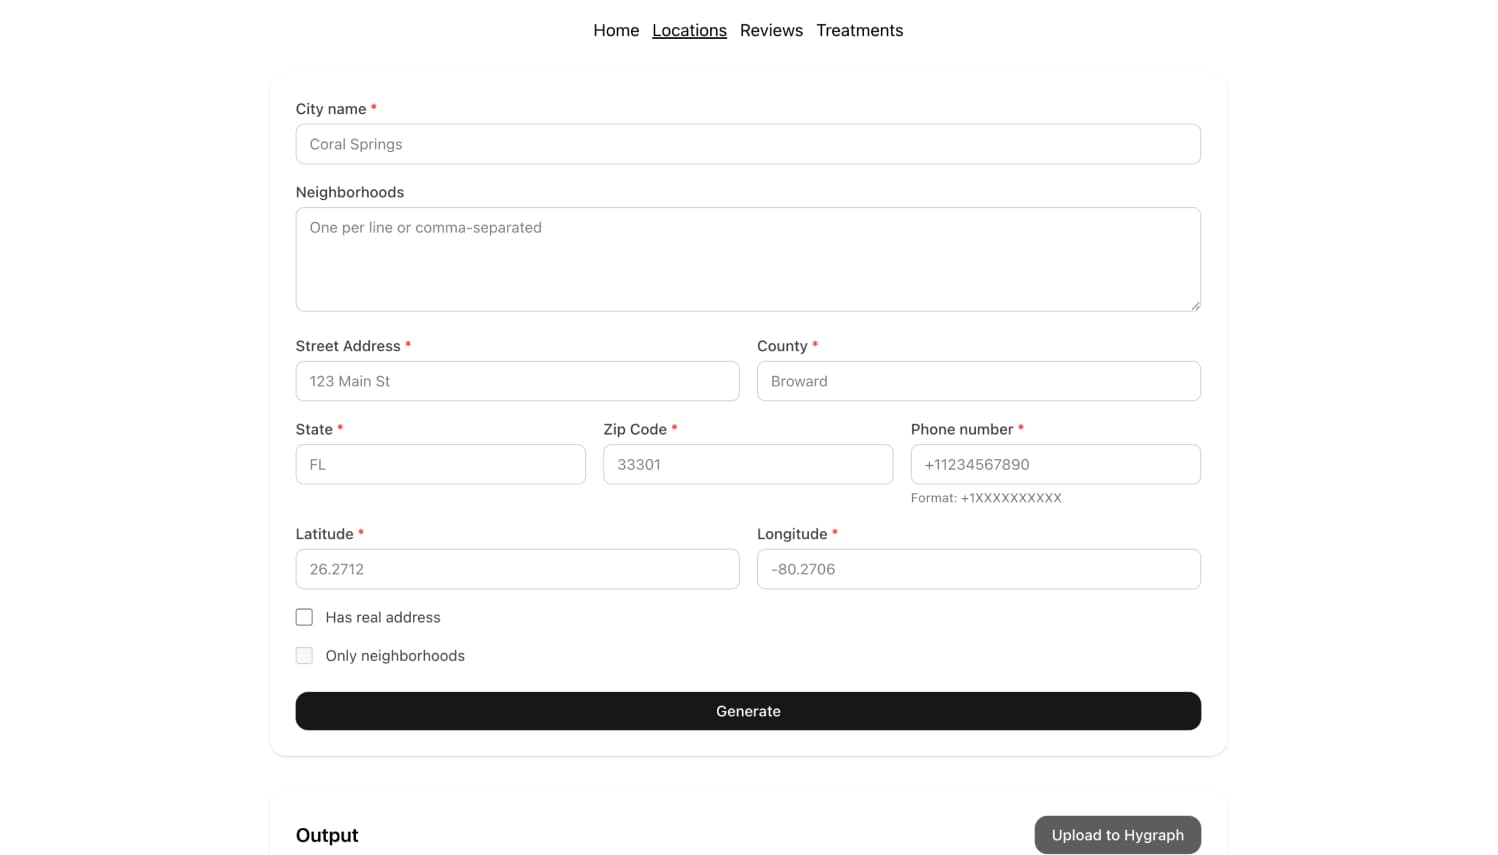Click the City name label
Screen dimensions: 1498x855
coord(330,109)
